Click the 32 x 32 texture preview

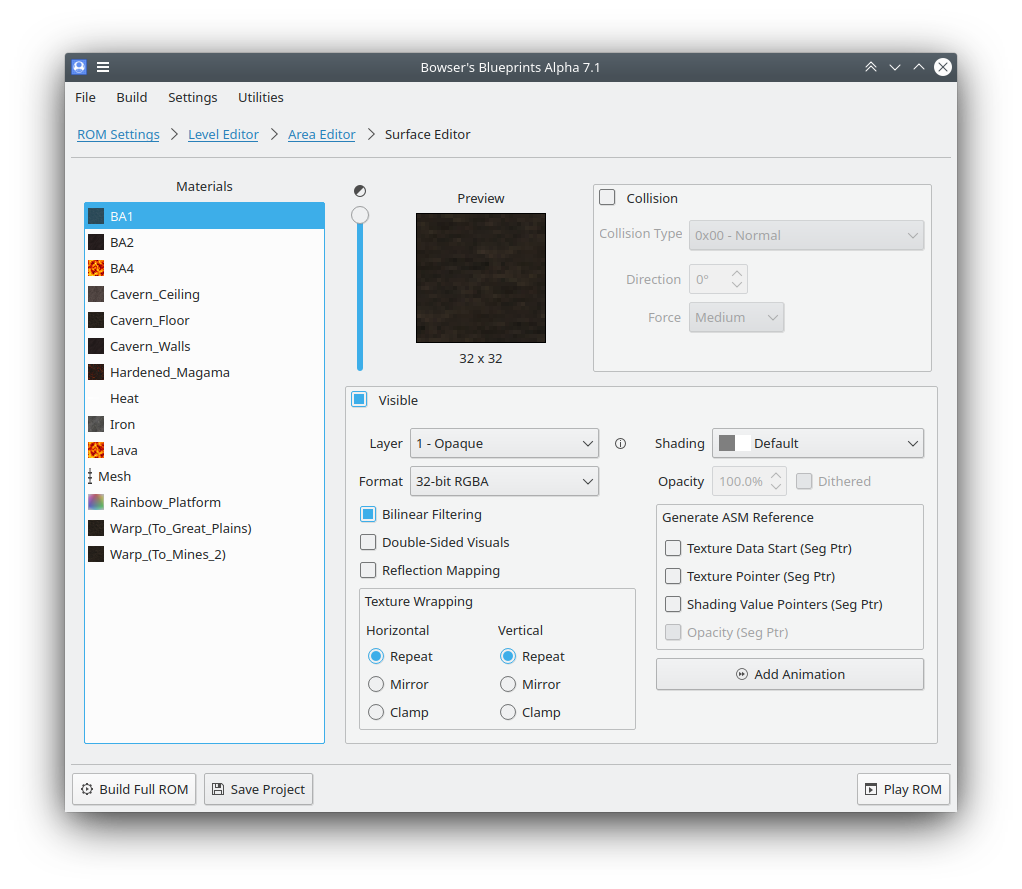point(481,278)
